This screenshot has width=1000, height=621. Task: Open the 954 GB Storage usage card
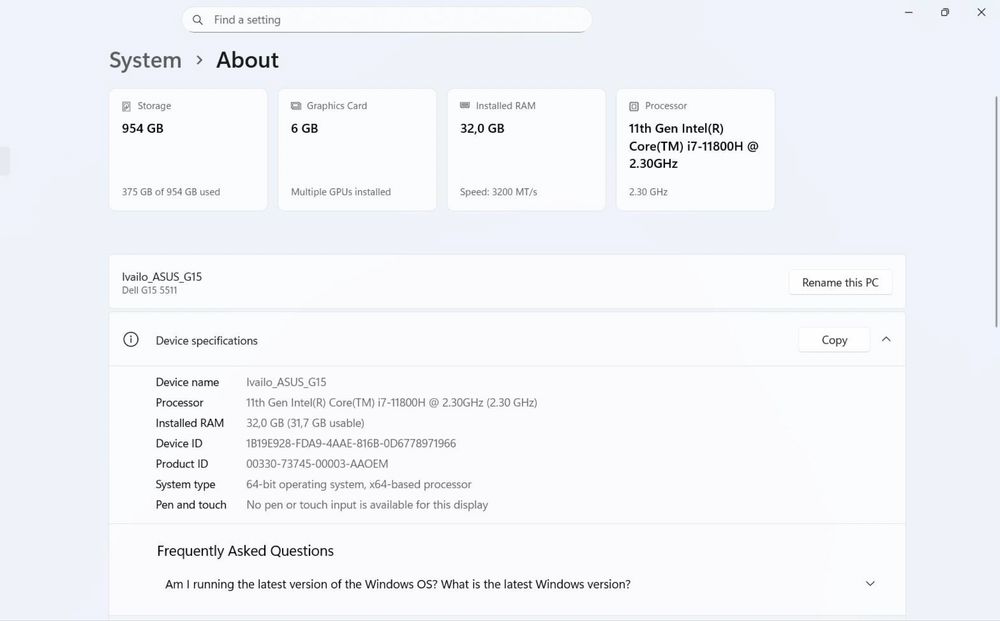click(x=188, y=150)
